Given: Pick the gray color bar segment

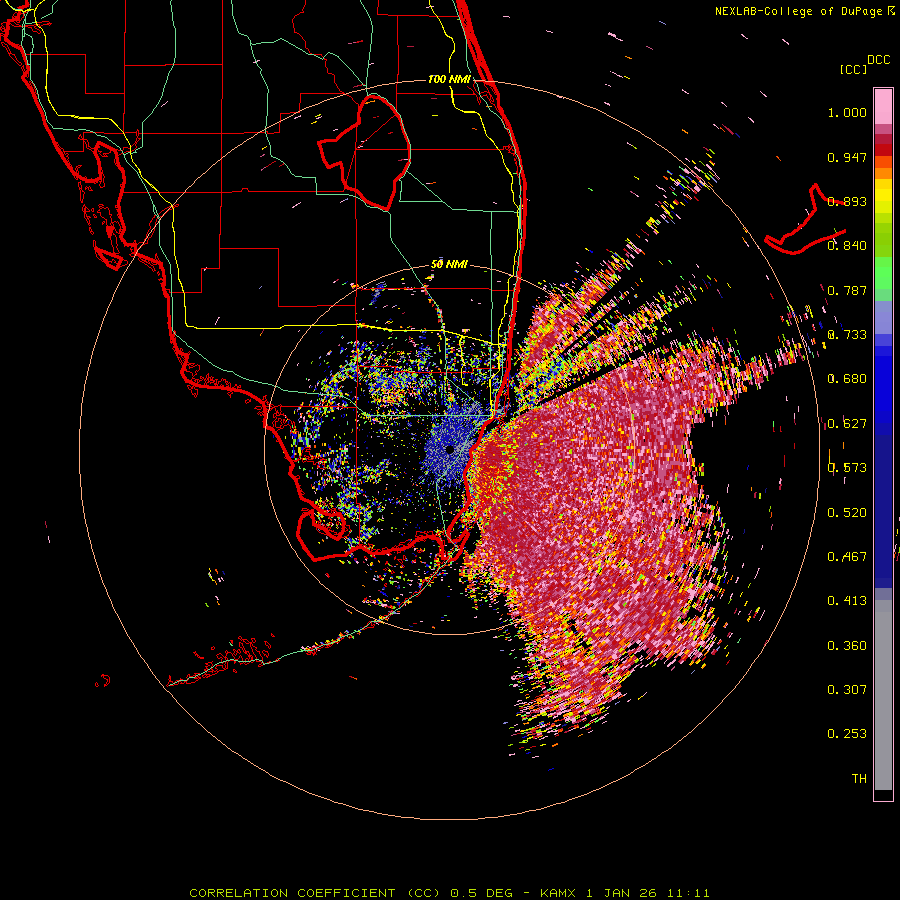Looking at the screenshot, I should (883, 695).
